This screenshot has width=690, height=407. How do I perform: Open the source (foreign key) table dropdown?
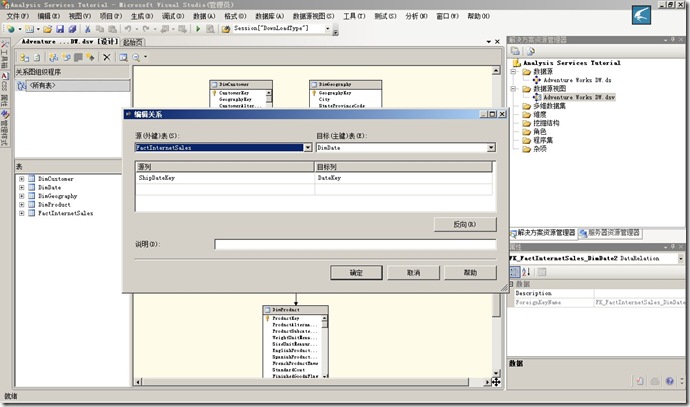click(308, 148)
